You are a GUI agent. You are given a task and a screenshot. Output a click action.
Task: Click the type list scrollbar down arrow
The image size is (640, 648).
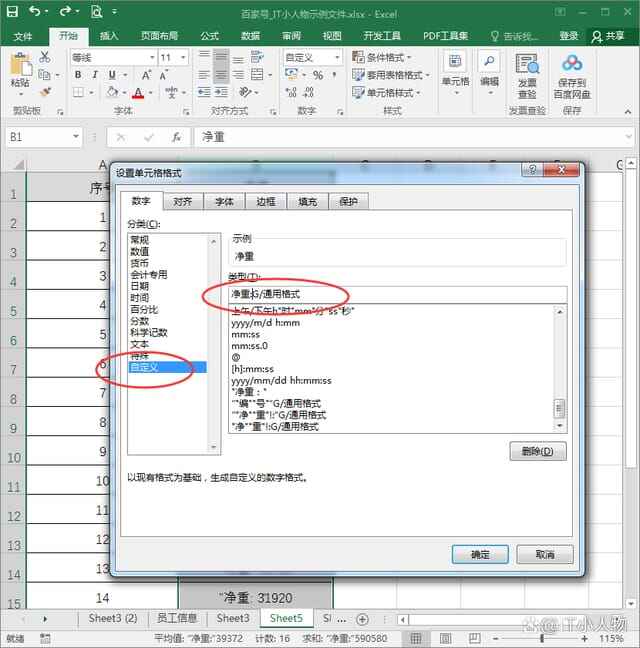[560, 426]
